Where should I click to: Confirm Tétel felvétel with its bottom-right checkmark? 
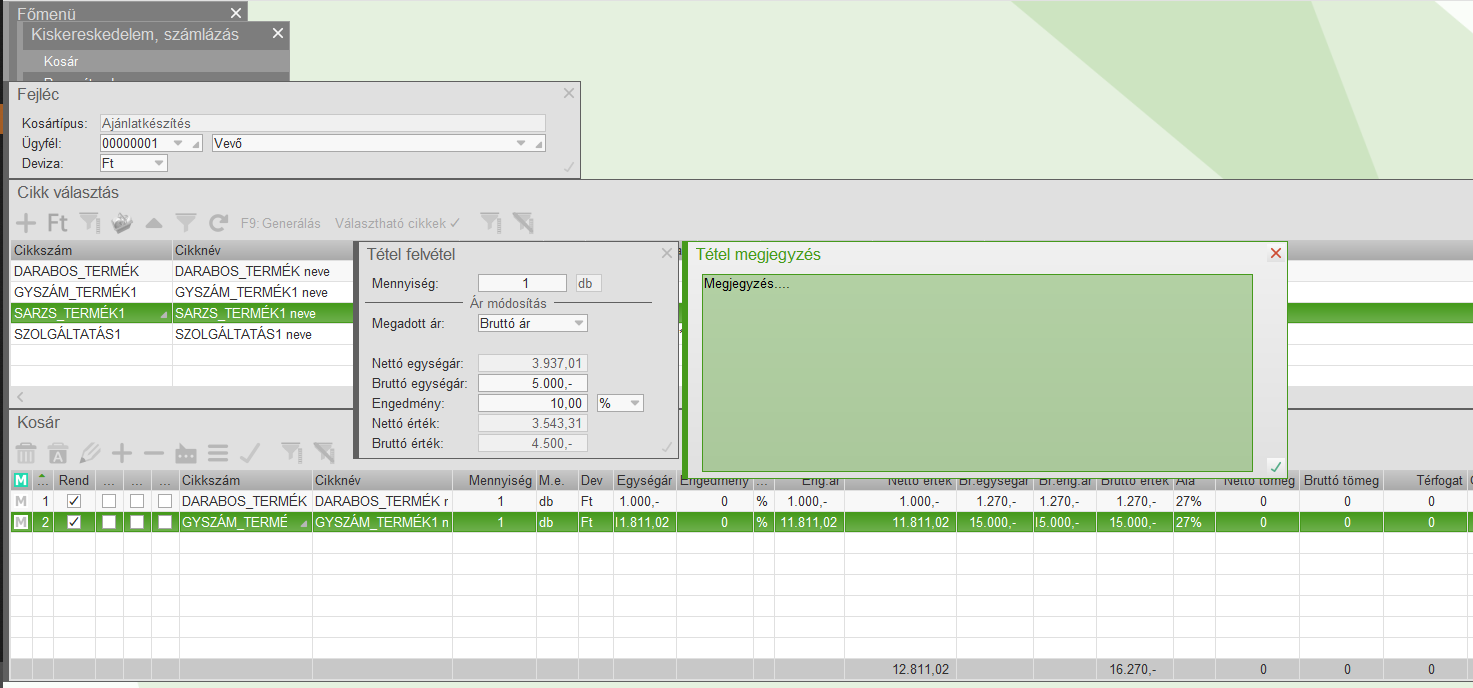tap(667, 447)
